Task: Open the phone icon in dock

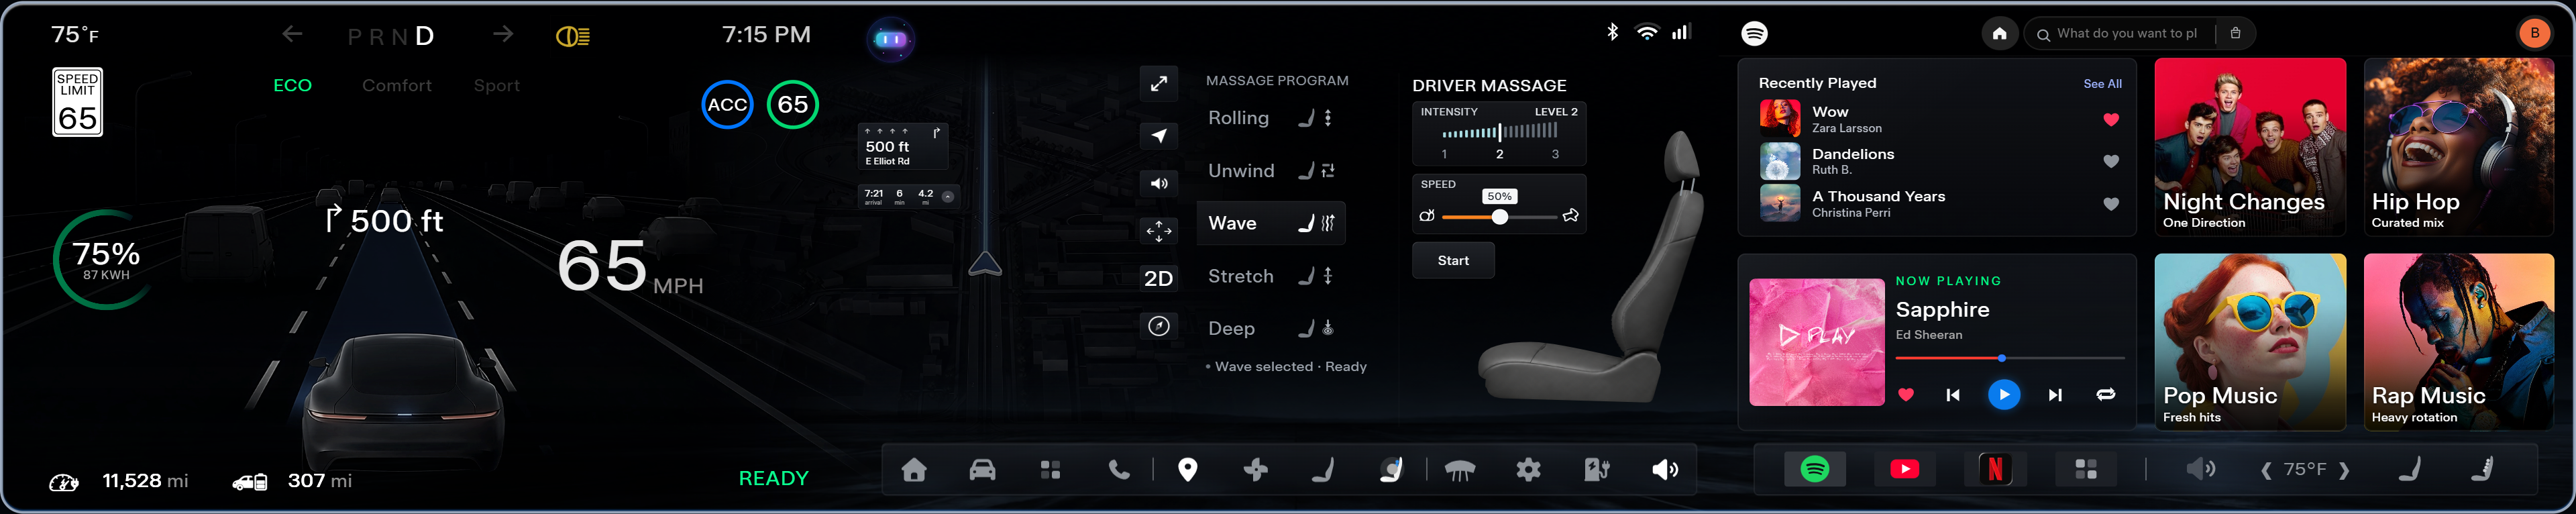Action: point(1119,470)
